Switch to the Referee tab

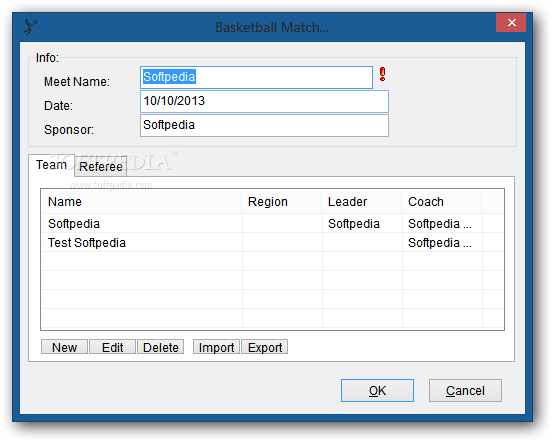[101, 166]
